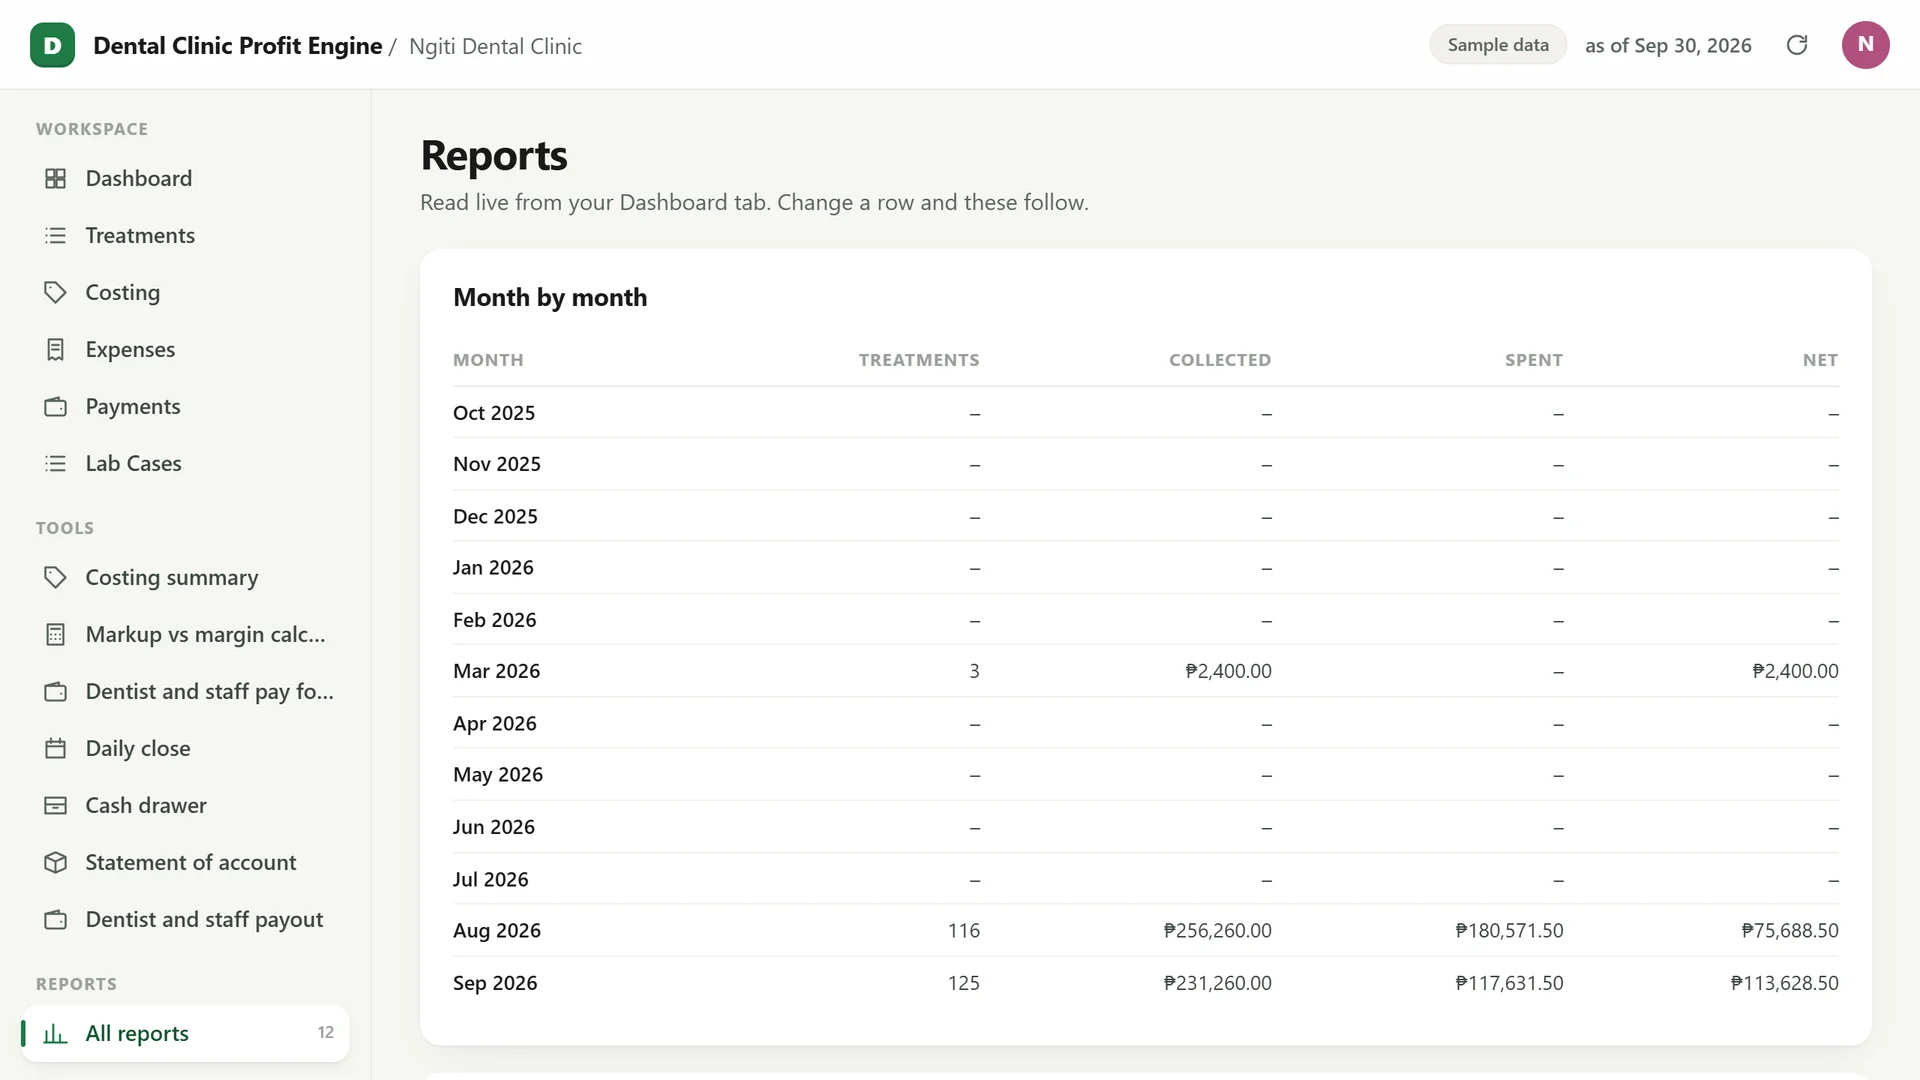Click the Dashboard grid icon
This screenshot has height=1080, width=1920.
(56, 178)
